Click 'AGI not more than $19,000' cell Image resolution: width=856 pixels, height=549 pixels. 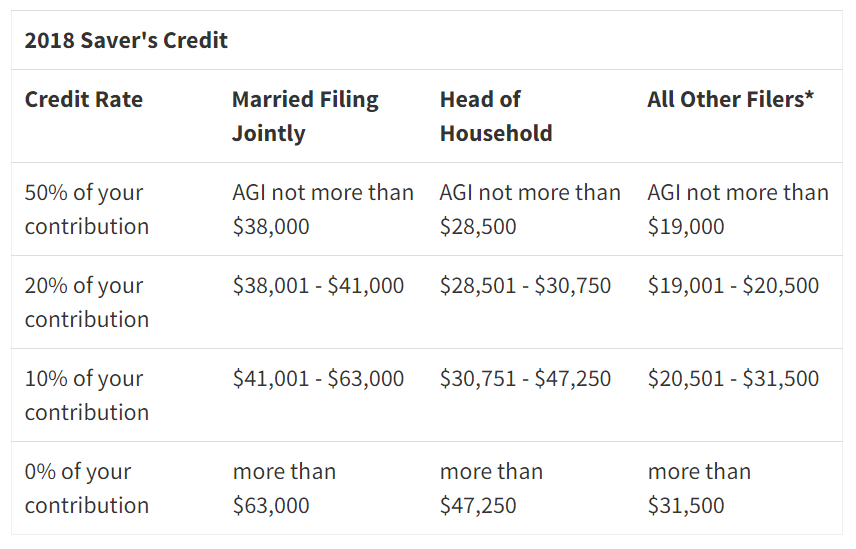pos(738,209)
